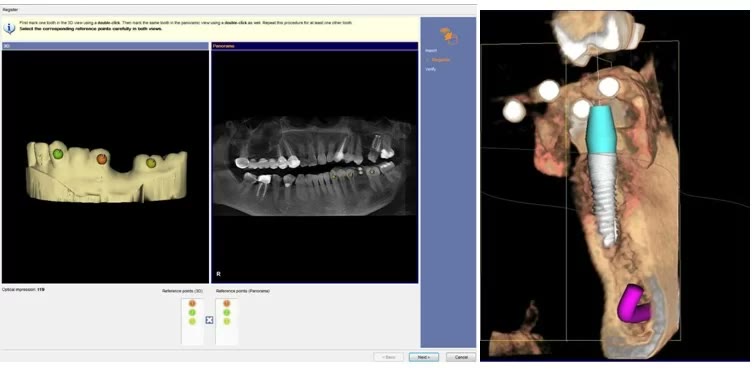
Task: Select orange point 1 in Panorama reference list
Action: click(x=227, y=303)
